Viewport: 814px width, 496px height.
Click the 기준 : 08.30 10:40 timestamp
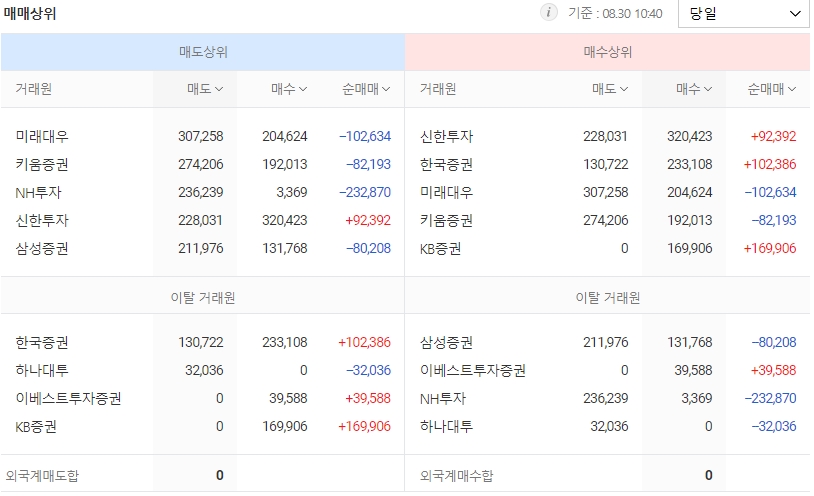pyautogui.click(x=615, y=13)
